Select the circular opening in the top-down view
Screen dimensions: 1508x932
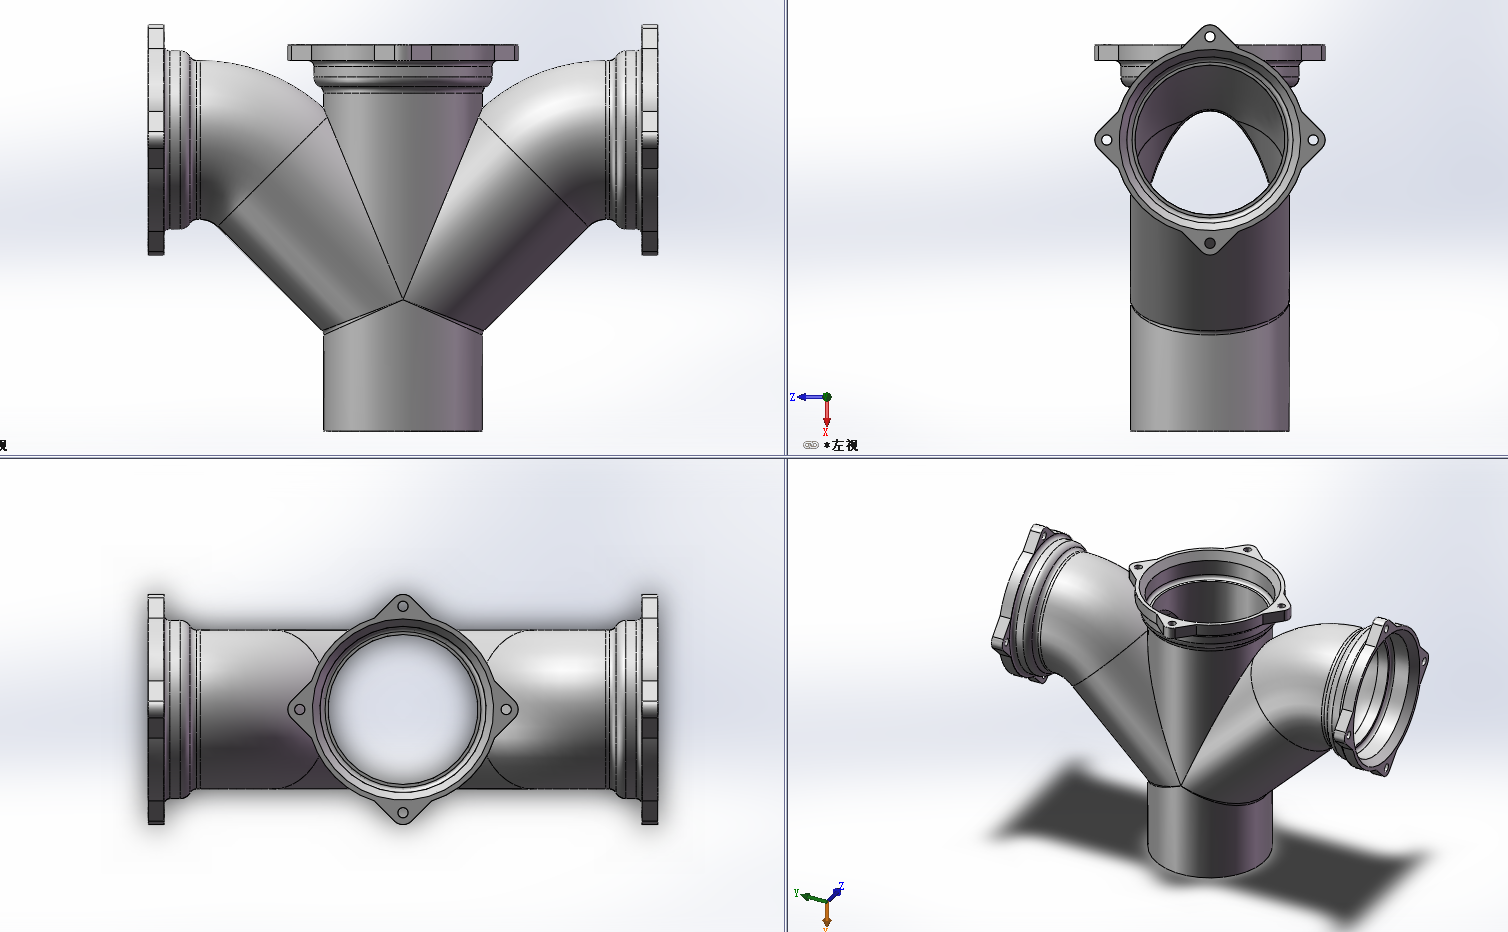(x=402, y=709)
